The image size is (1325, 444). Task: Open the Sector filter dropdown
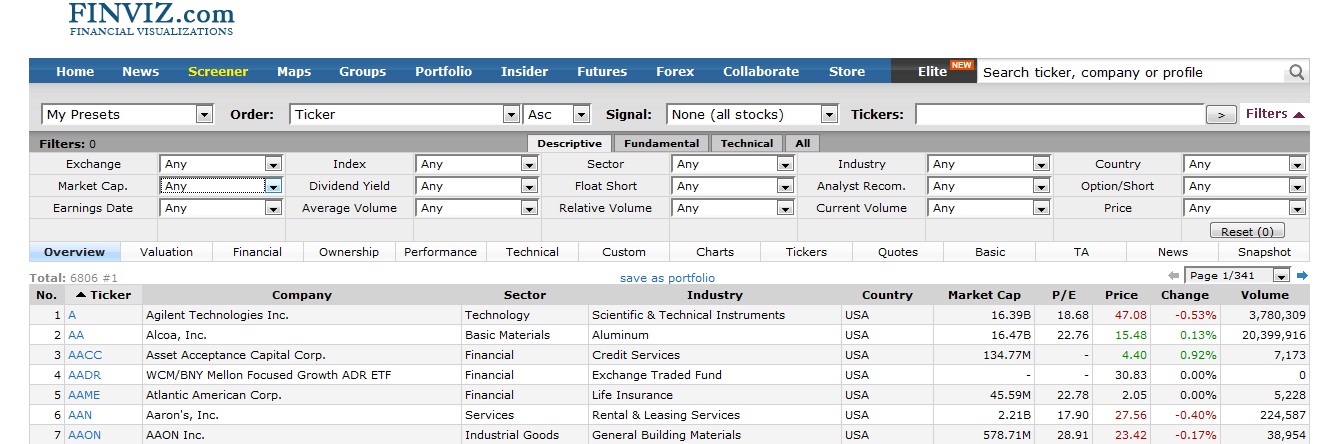[784, 164]
